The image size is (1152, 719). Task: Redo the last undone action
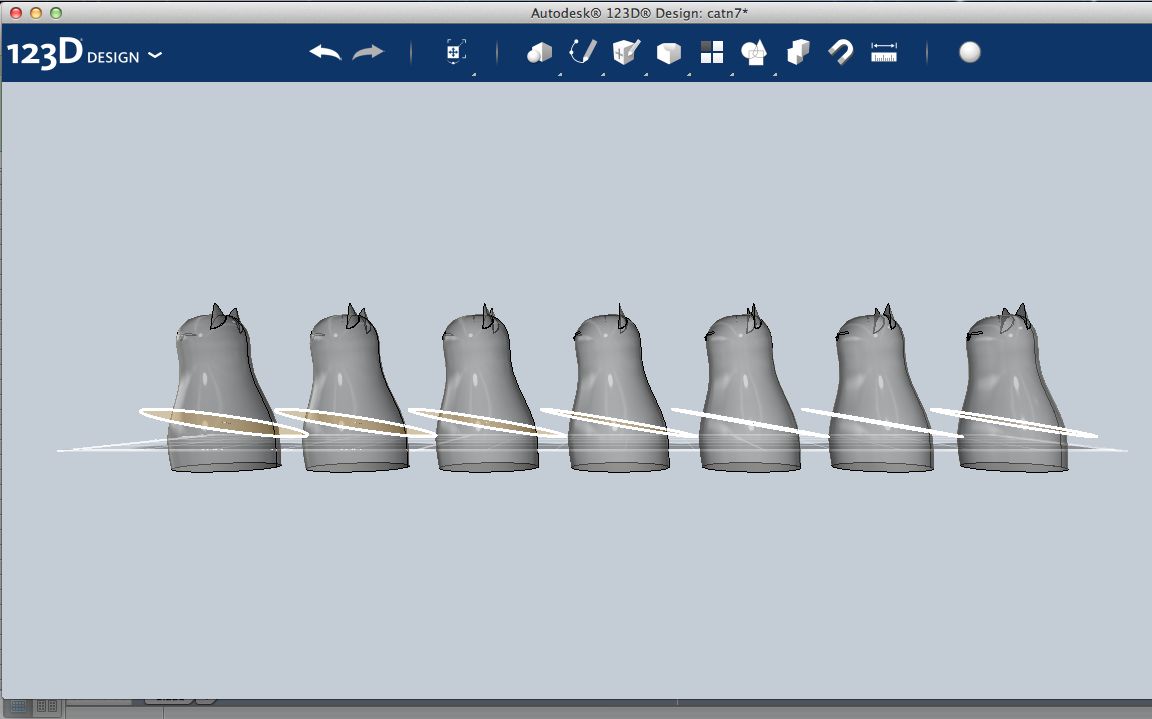pos(368,53)
